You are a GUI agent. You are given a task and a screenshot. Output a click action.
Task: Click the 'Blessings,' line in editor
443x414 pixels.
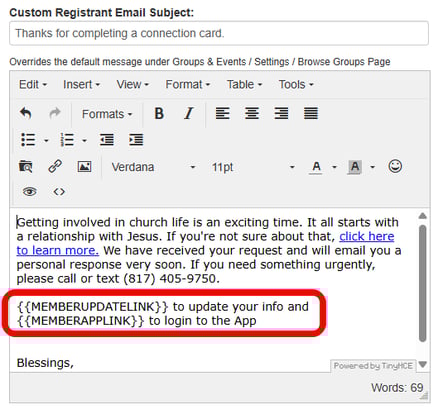pyautogui.click(x=45, y=363)
